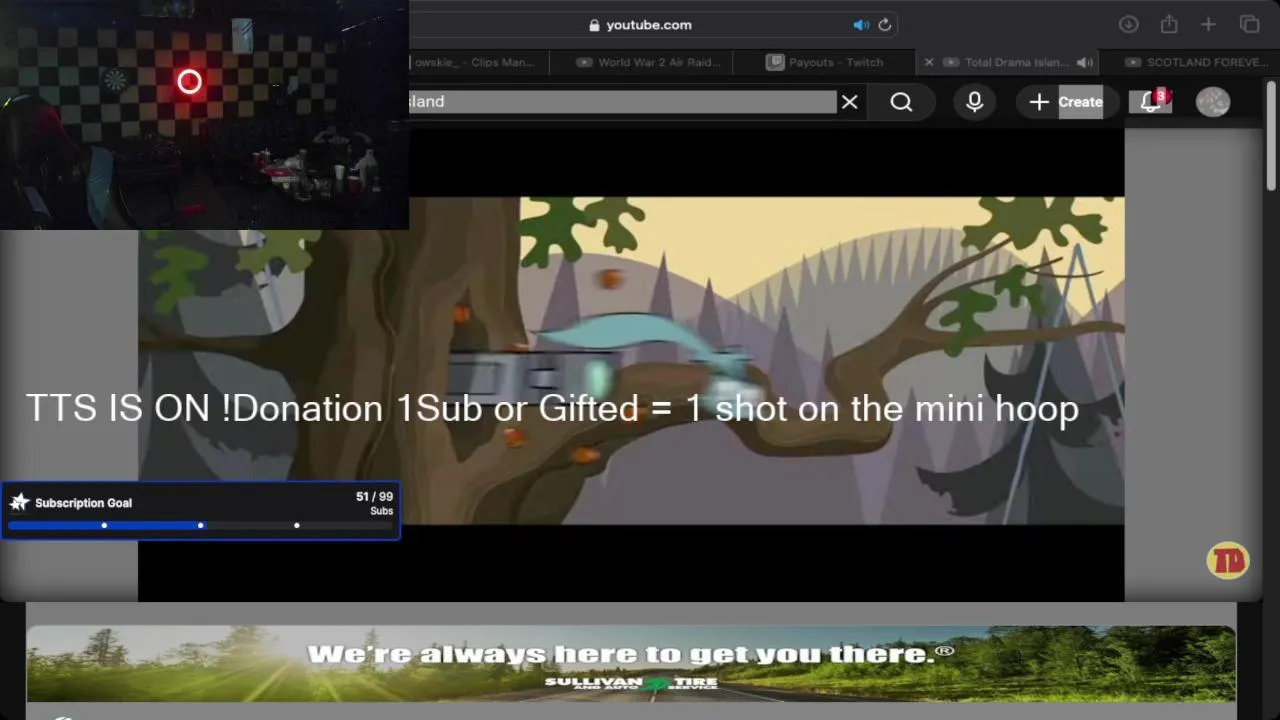Open a new Safari tab
Screen dimensions: 1280x720
1208,25
